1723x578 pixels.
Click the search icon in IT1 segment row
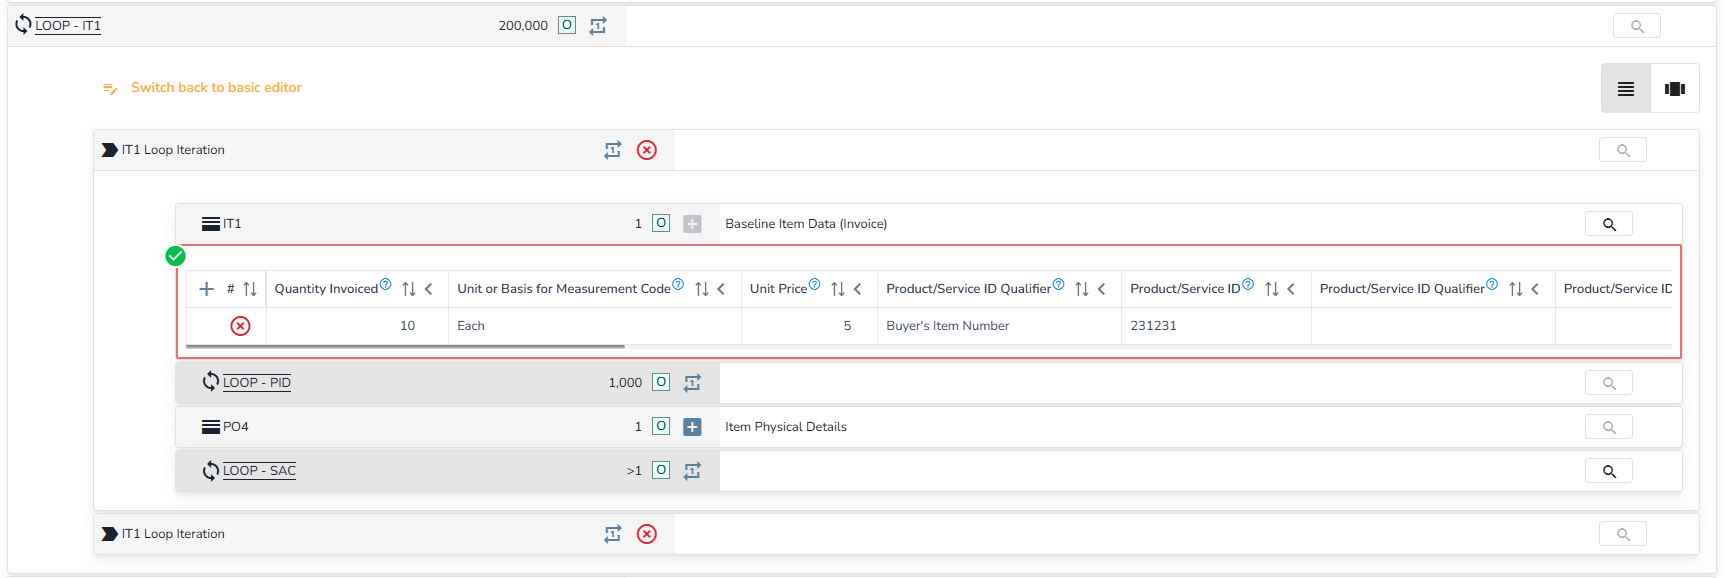(1608, 224)
